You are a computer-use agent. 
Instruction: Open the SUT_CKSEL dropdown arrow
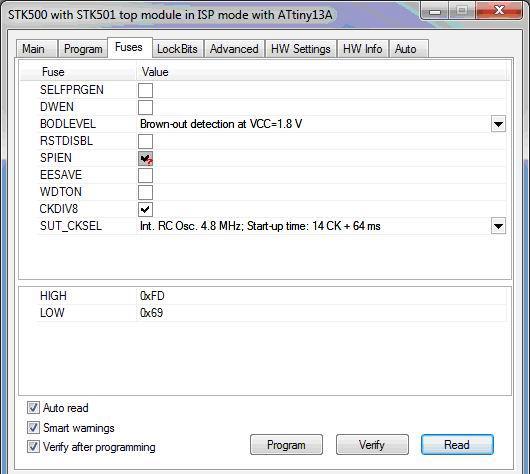(x=498, y=226)
